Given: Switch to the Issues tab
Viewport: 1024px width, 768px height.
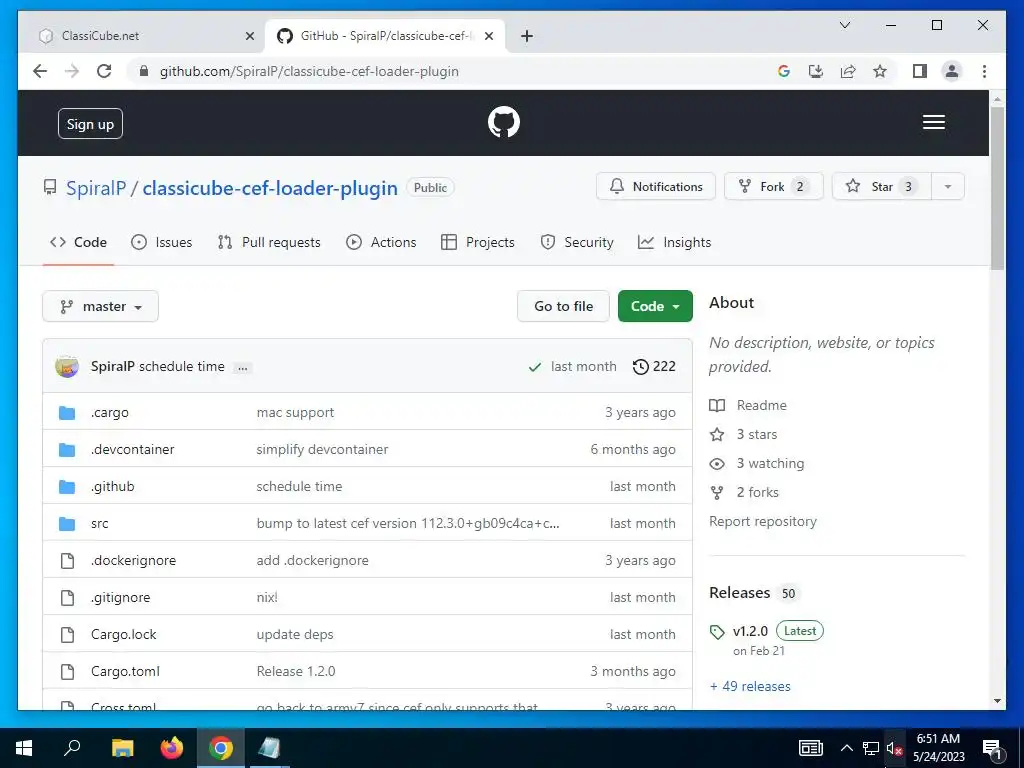Looking at the screenshot, I should 161,242.
